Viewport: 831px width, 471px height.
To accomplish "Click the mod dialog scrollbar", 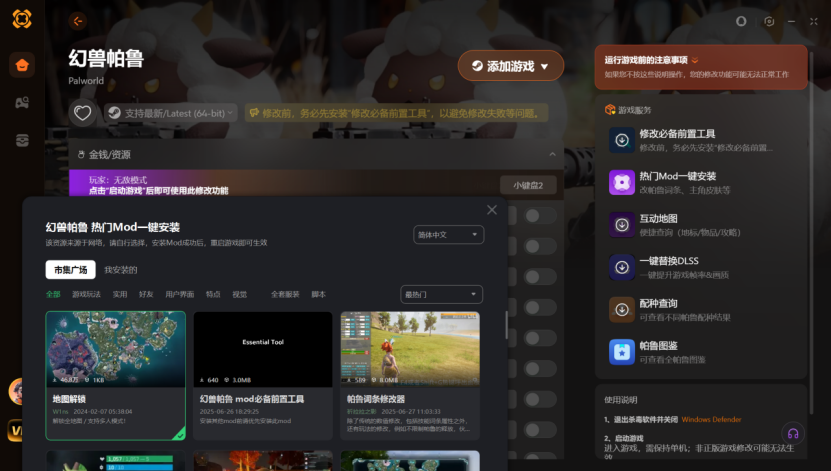I will pos(506,324).
